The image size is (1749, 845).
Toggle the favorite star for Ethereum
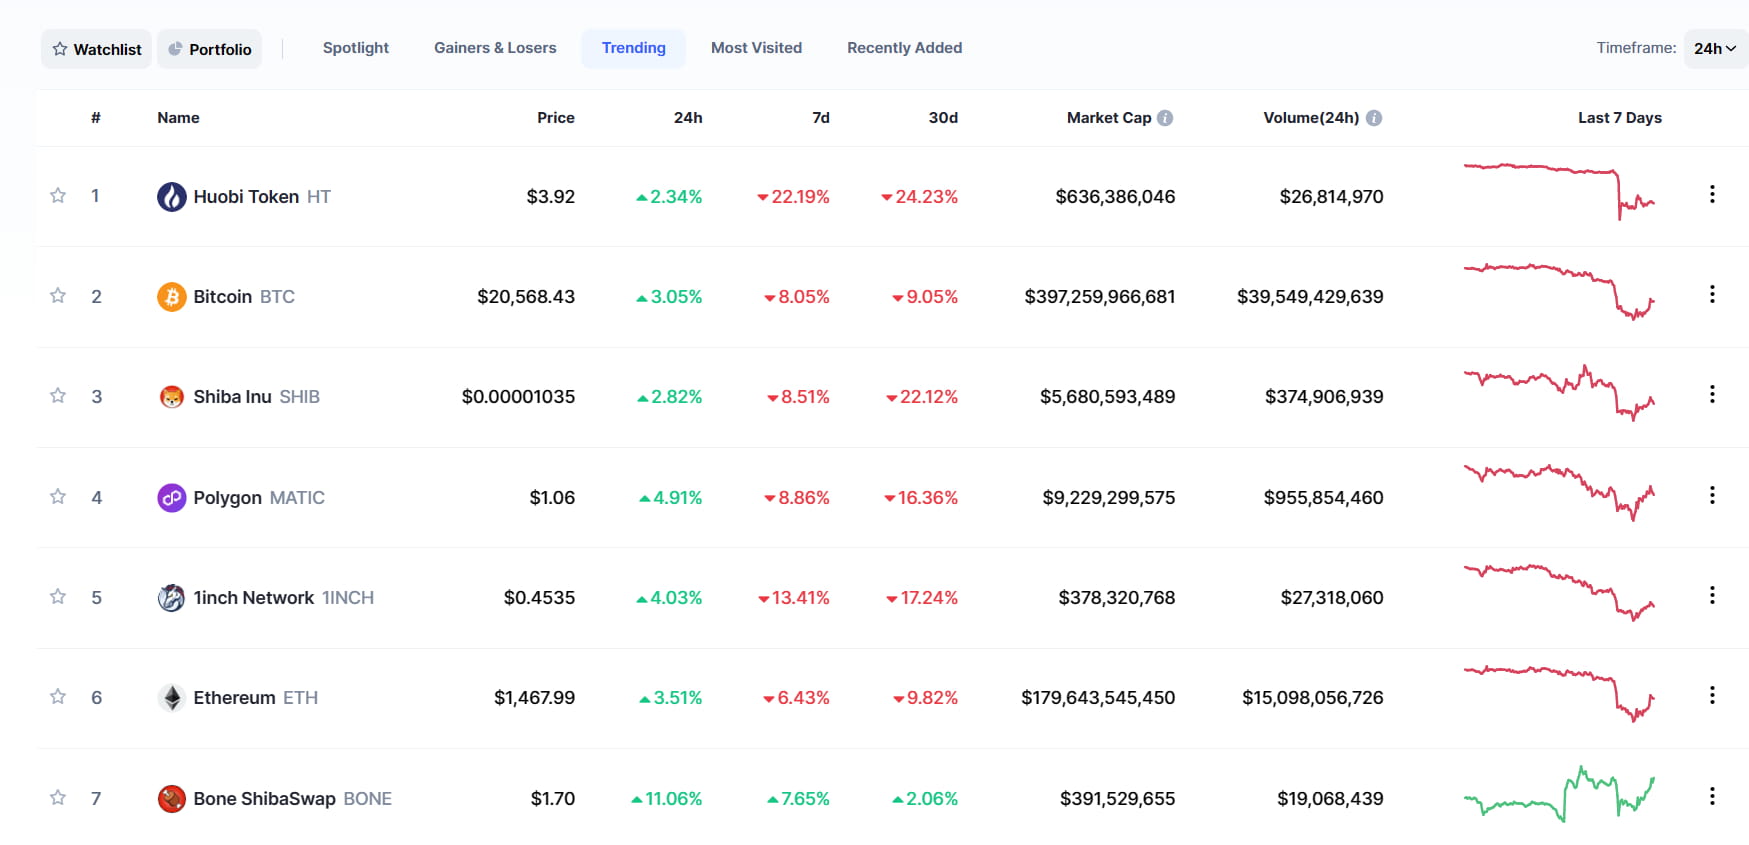58,696
